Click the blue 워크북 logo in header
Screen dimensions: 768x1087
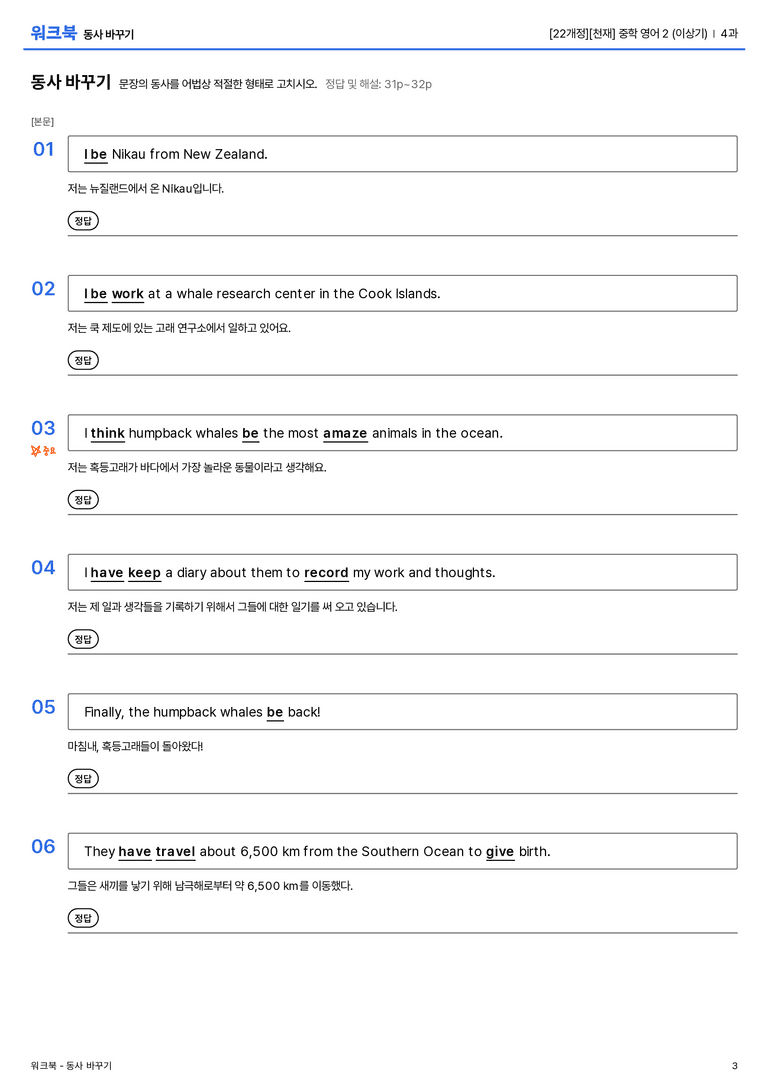(53, 33)
